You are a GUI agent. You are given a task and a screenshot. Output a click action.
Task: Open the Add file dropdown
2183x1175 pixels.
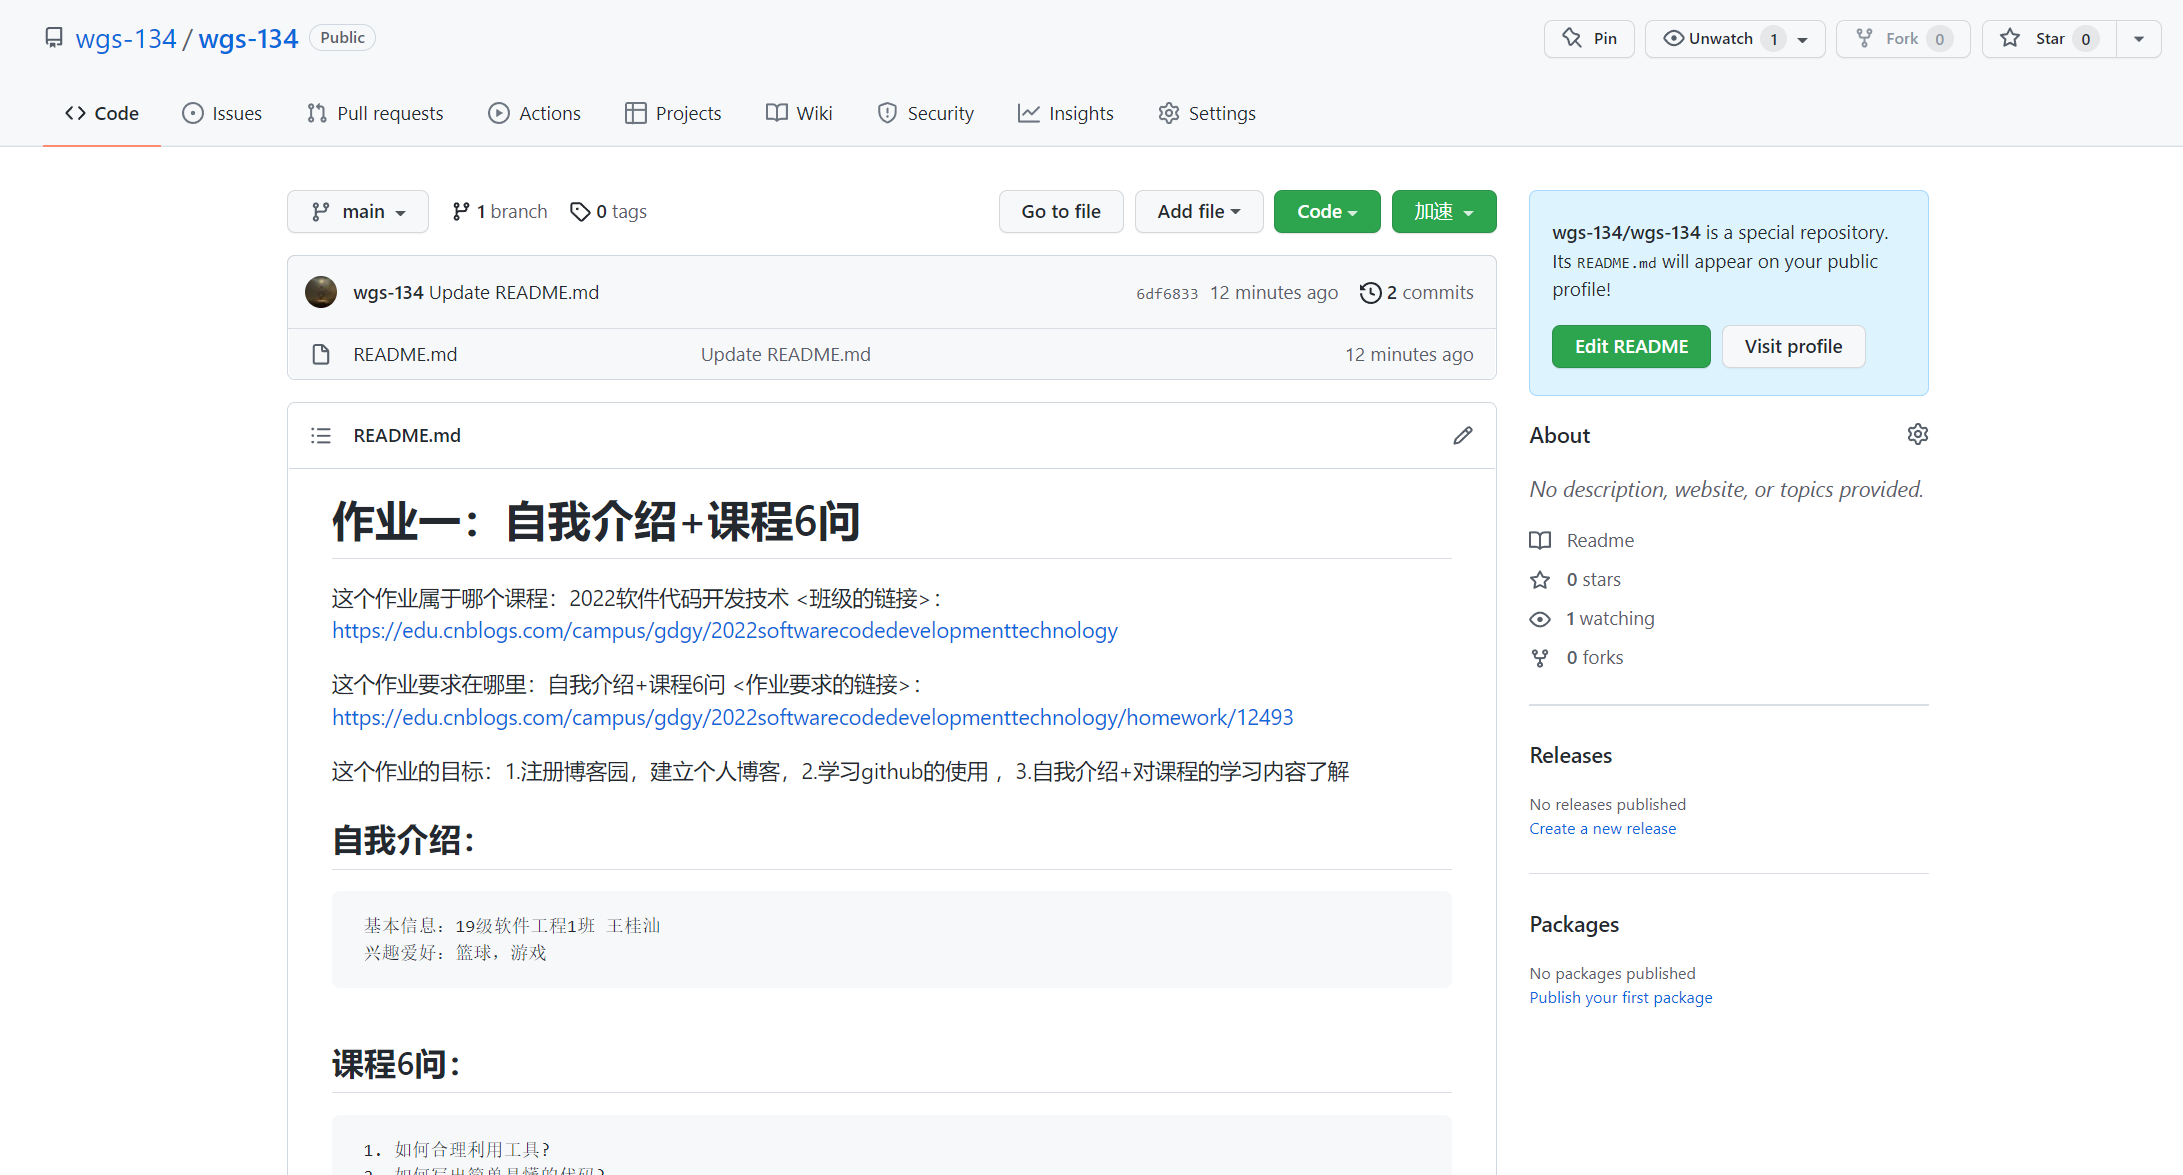click(x=1198, y=211)
